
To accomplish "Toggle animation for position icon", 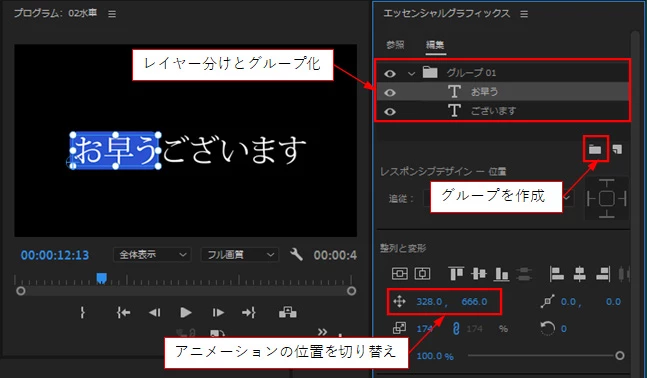I will click(399, 302).
